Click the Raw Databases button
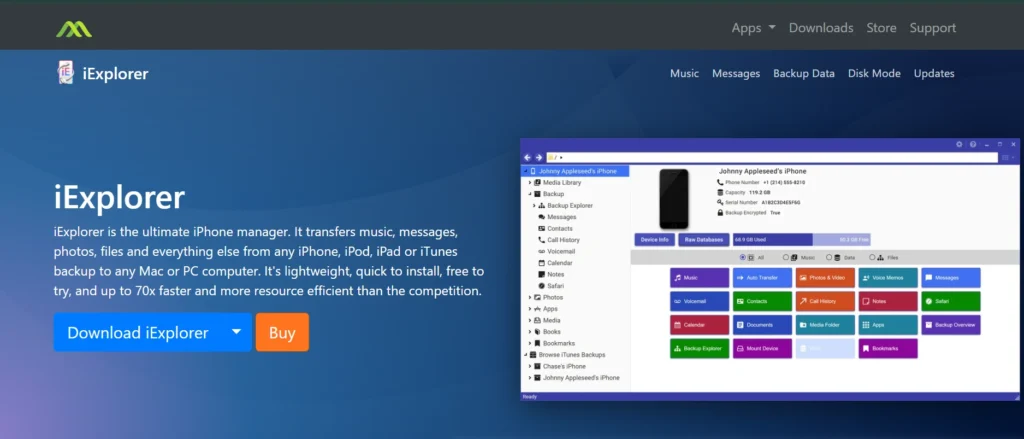The height and width of the screenshot is (439, 1024). [704, 240]
